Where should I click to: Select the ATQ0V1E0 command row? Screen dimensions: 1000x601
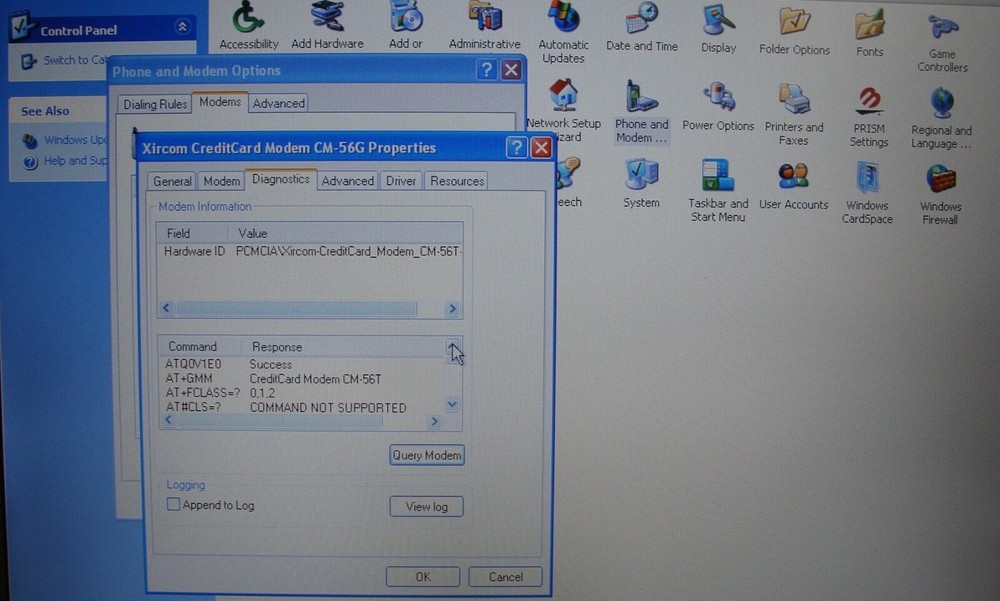coord(302,364)
